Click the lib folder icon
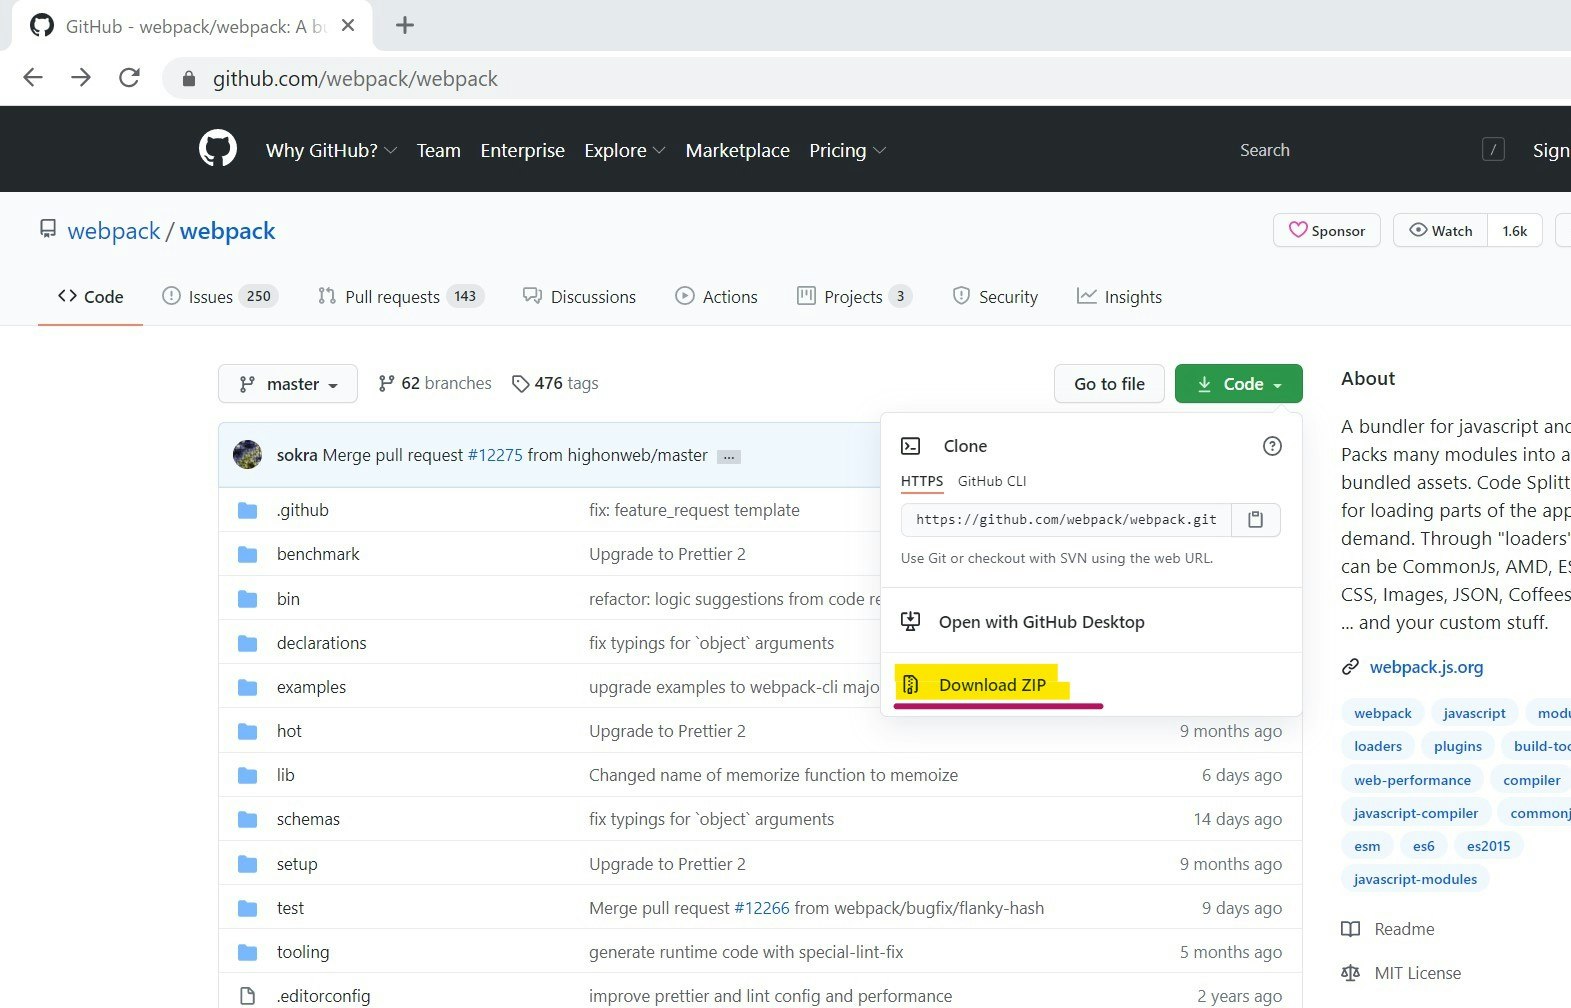1571x1008 pixels. pyautogui.click(x=248, y=775)
